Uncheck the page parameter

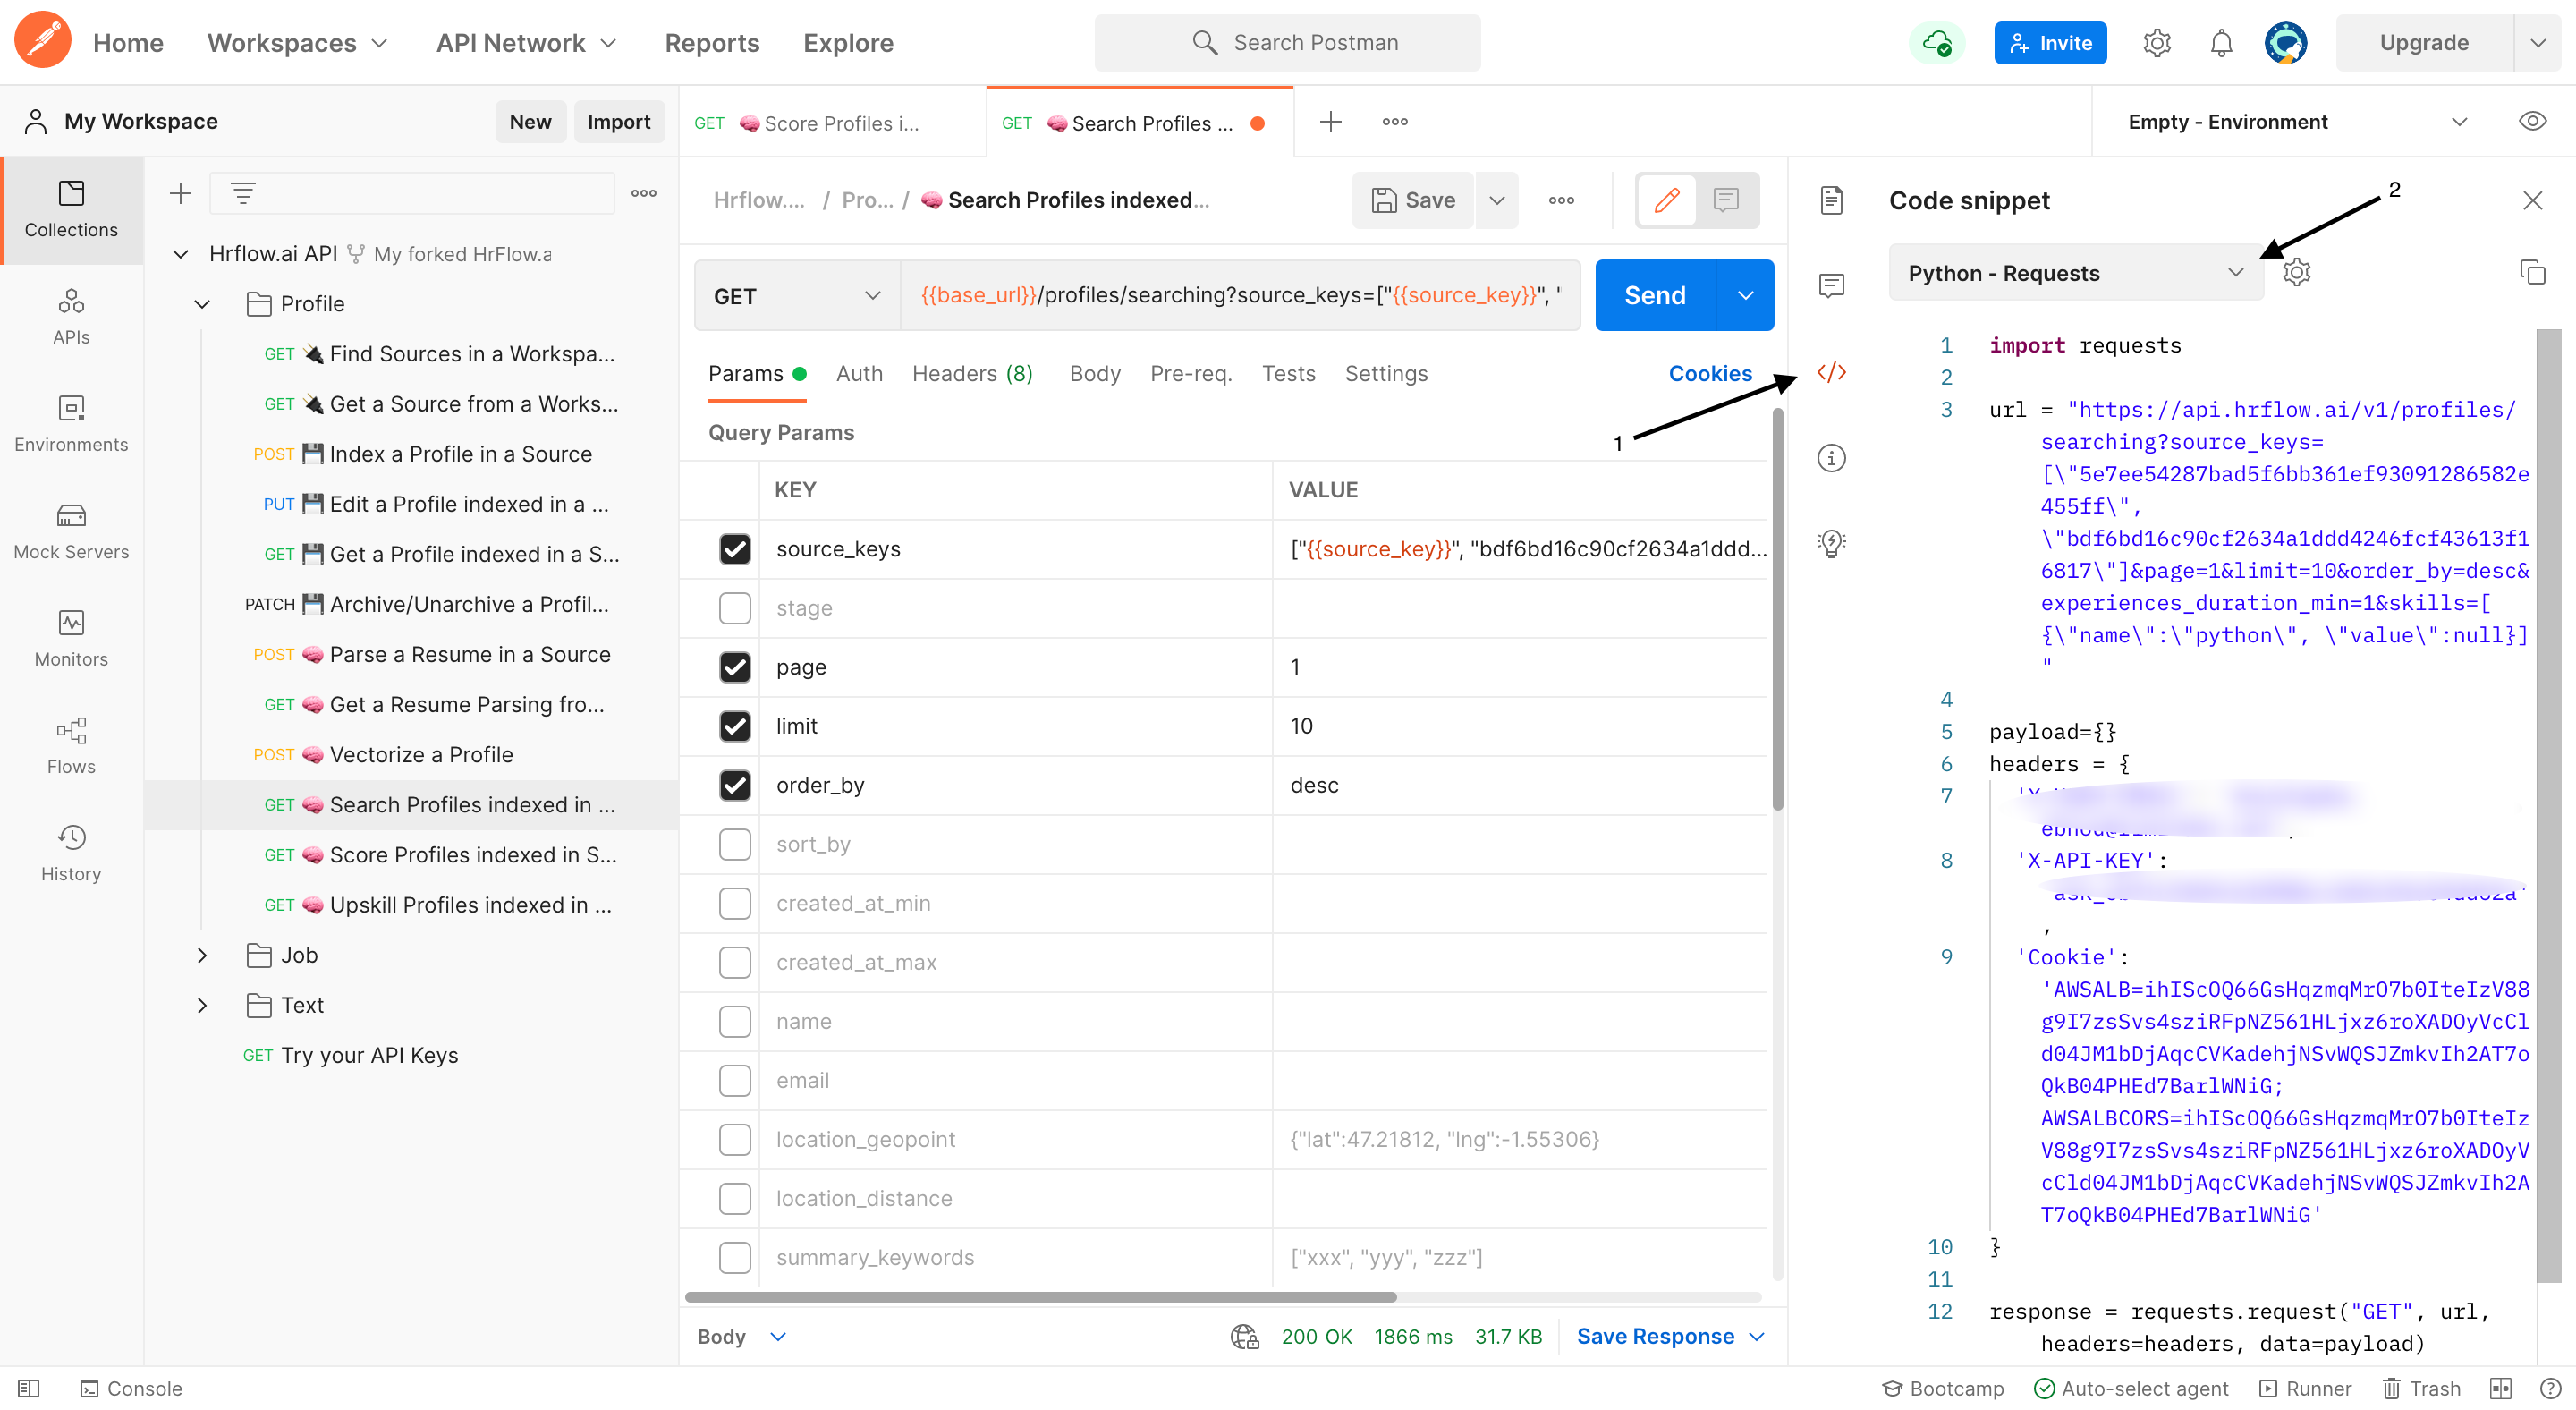735,667
